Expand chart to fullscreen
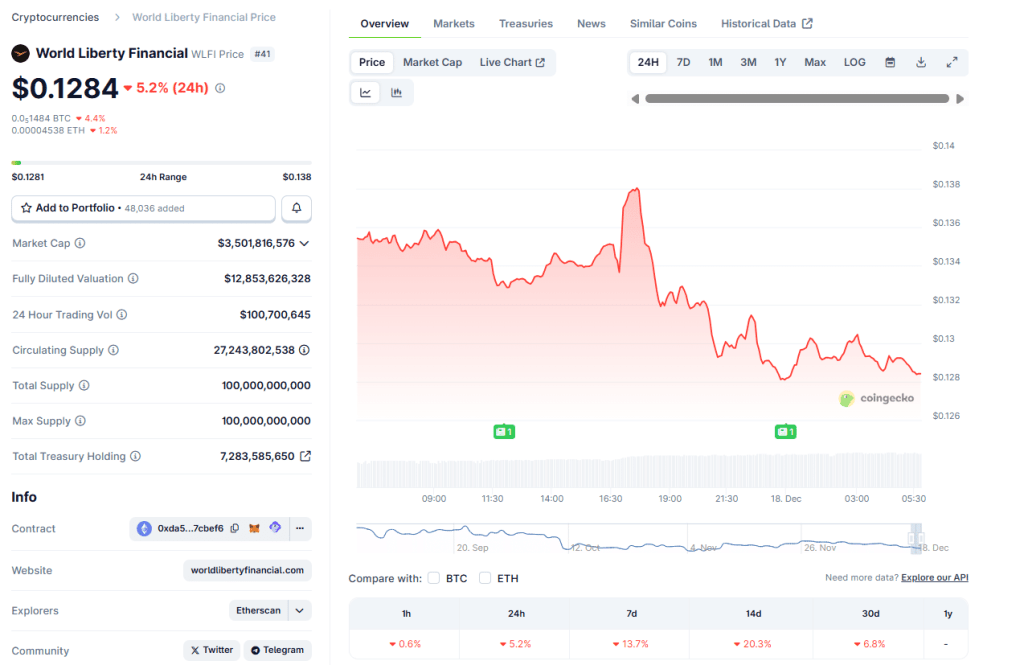The width and height of the screenshot is (1024, 665). point(952,62)
